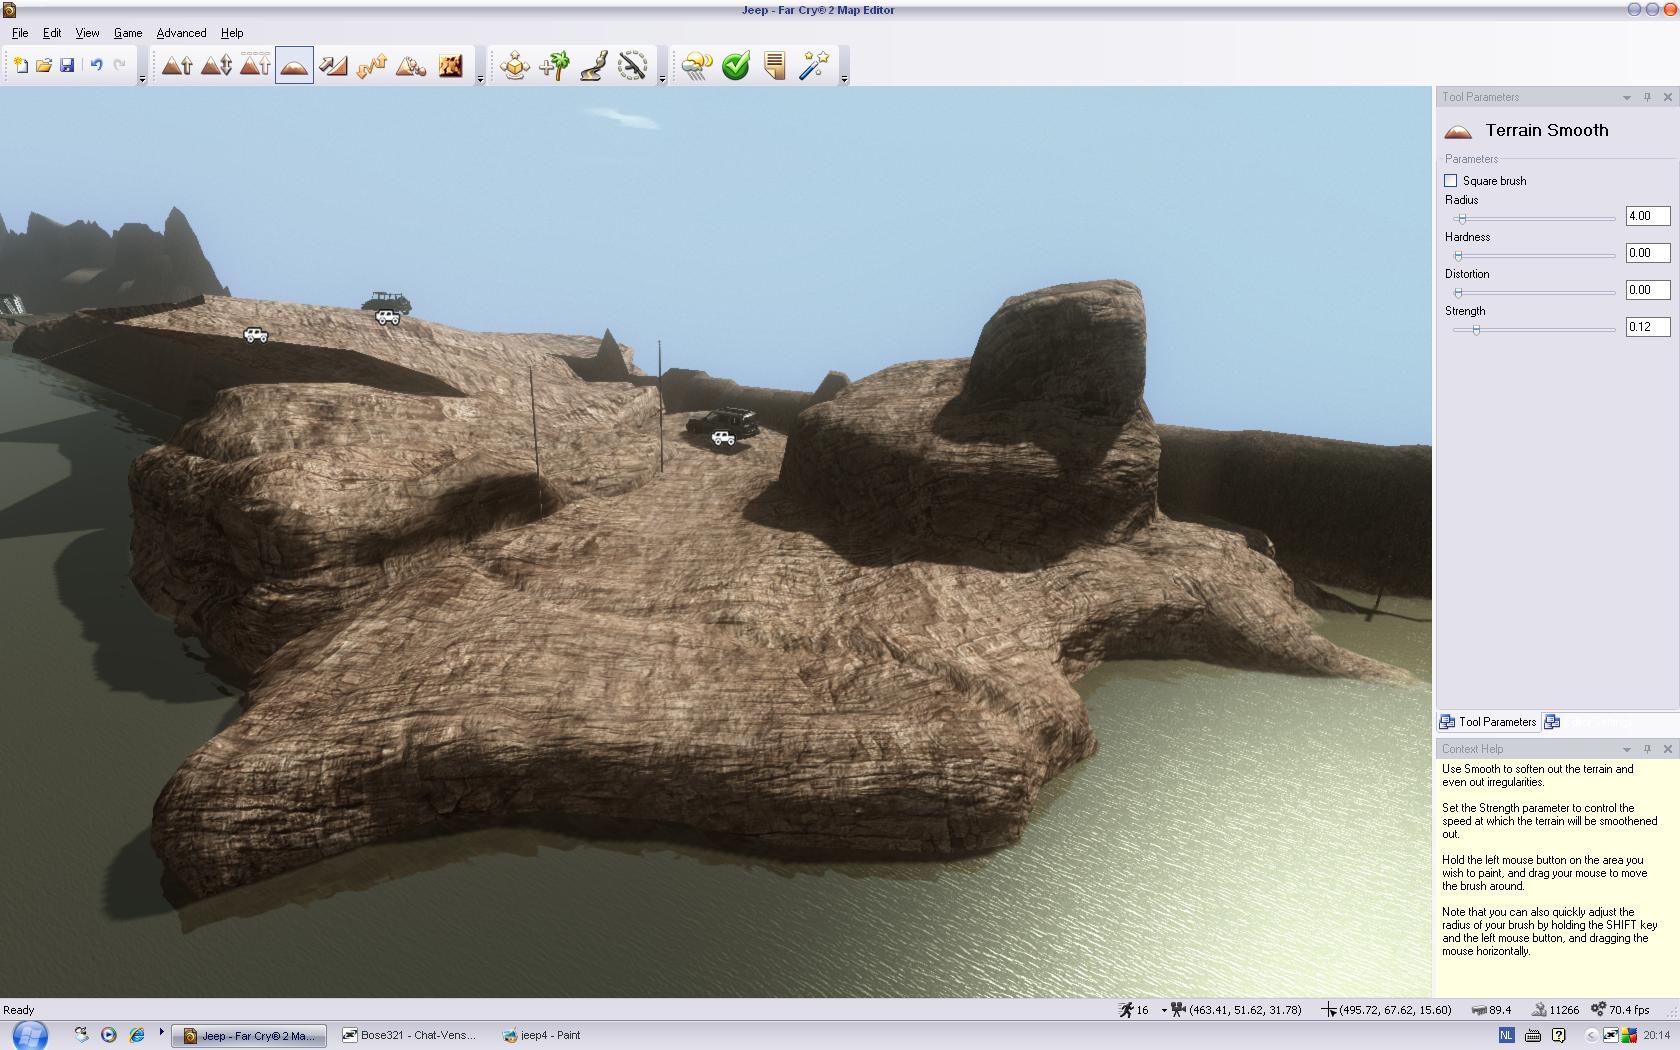1680x1050 pixels.
Task: Click the Strength slider handle
Action: (x=1476, y=330)
